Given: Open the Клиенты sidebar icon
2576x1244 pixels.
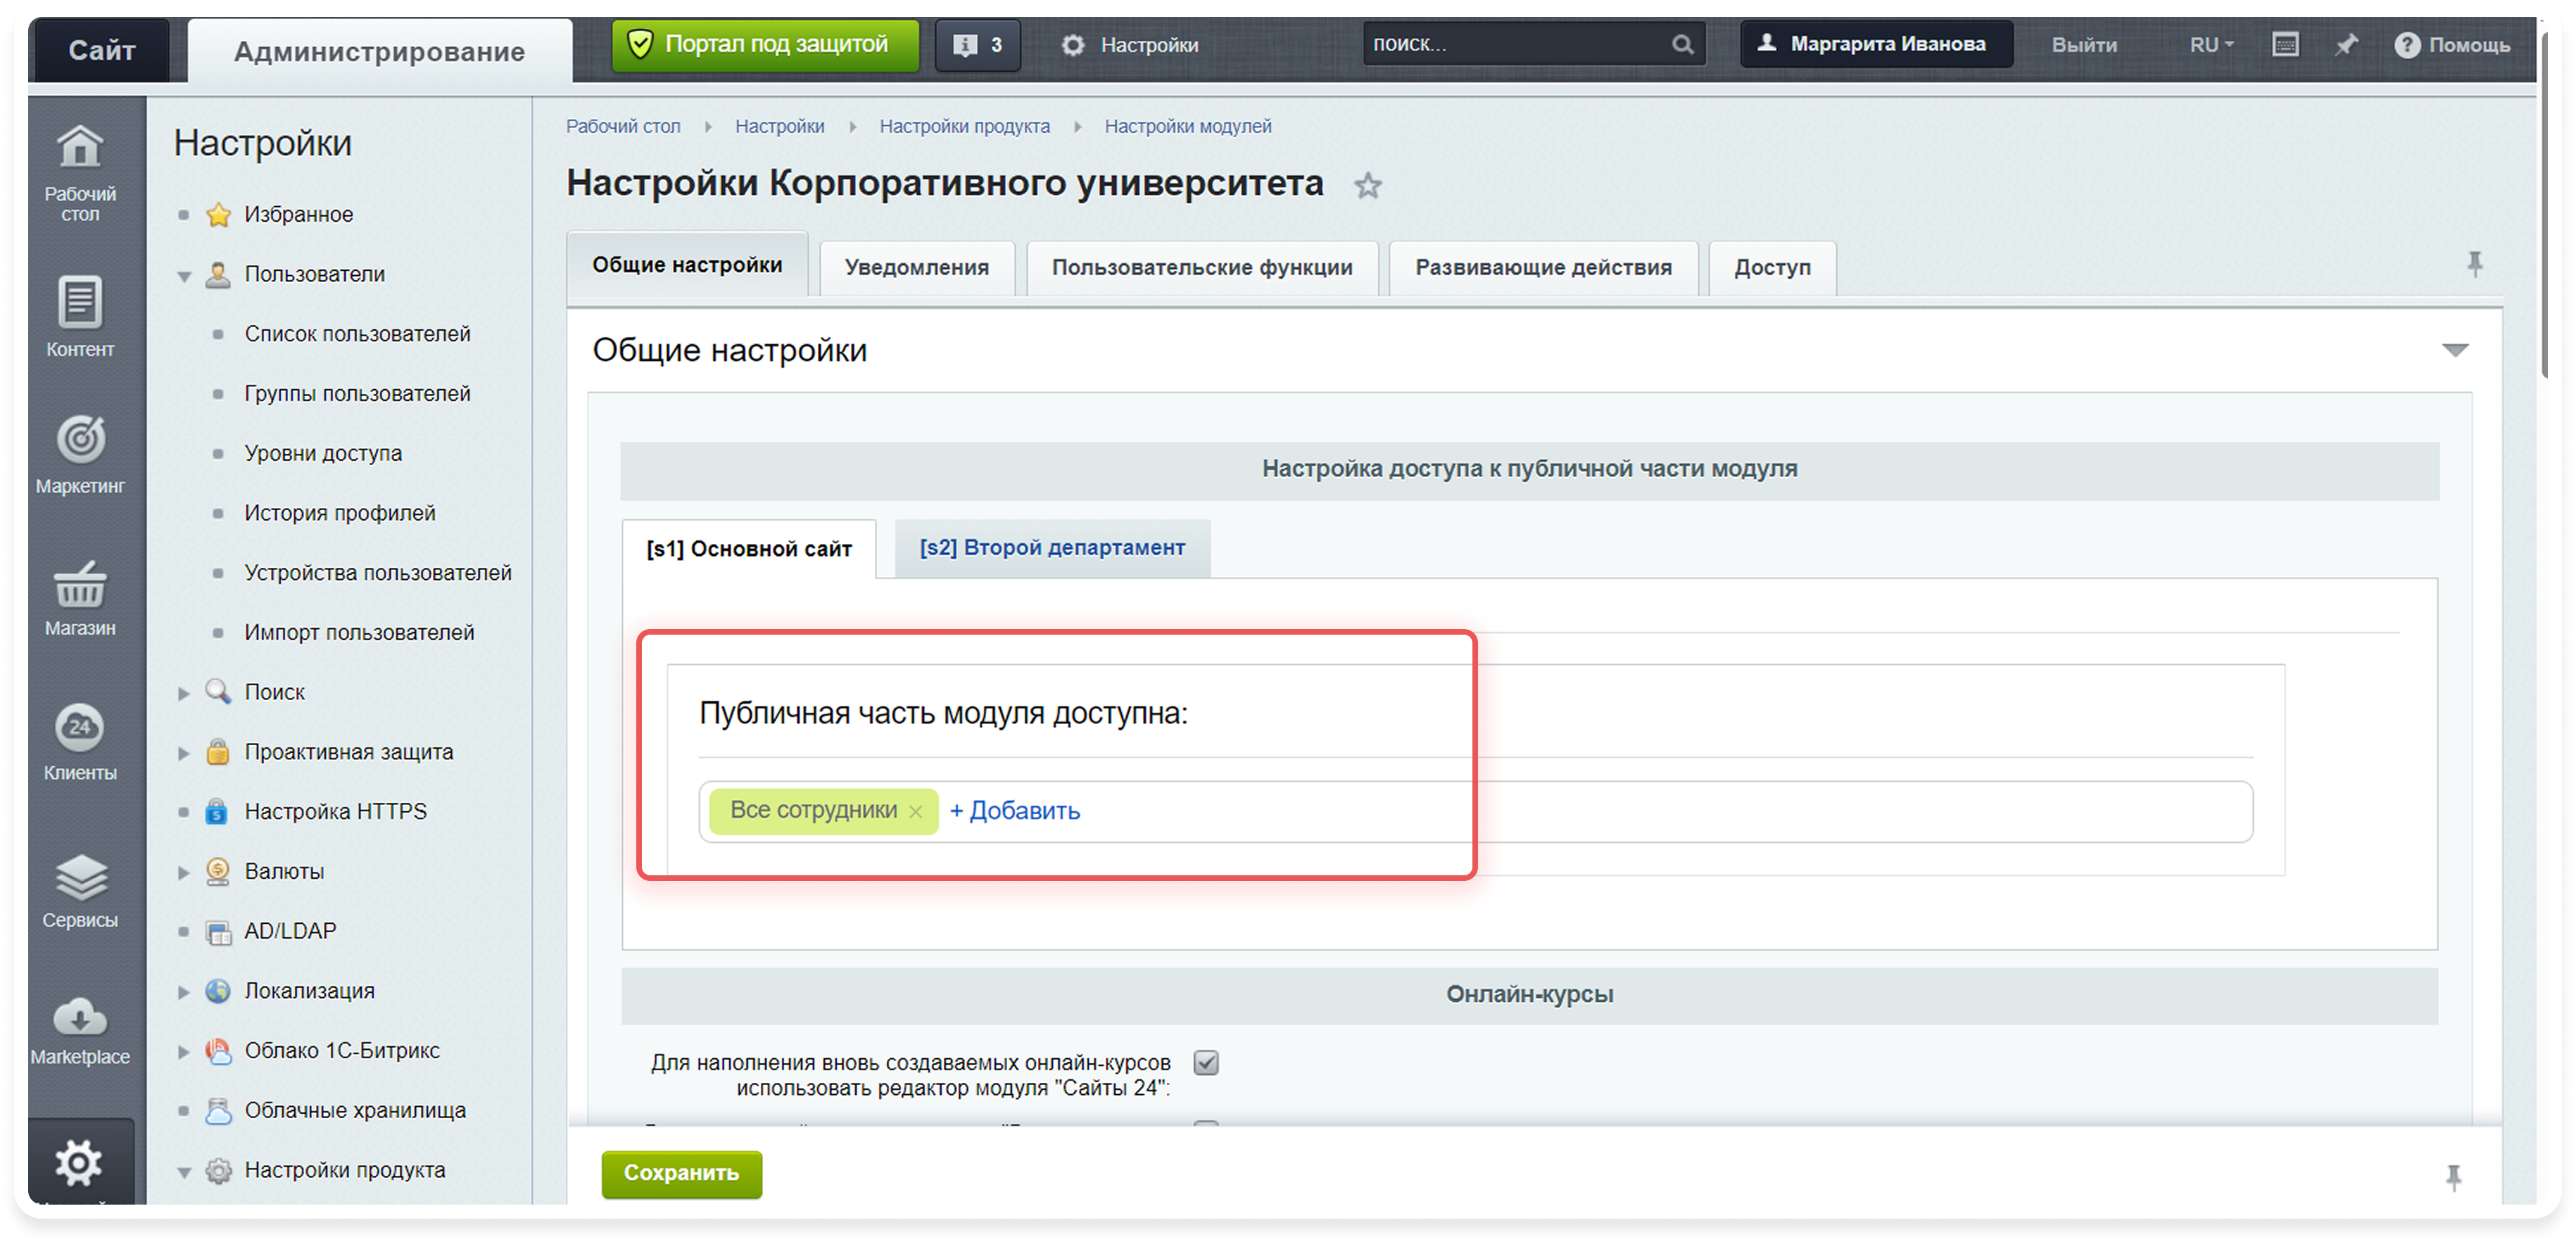Looking at the screenshot, I should 80,740.
